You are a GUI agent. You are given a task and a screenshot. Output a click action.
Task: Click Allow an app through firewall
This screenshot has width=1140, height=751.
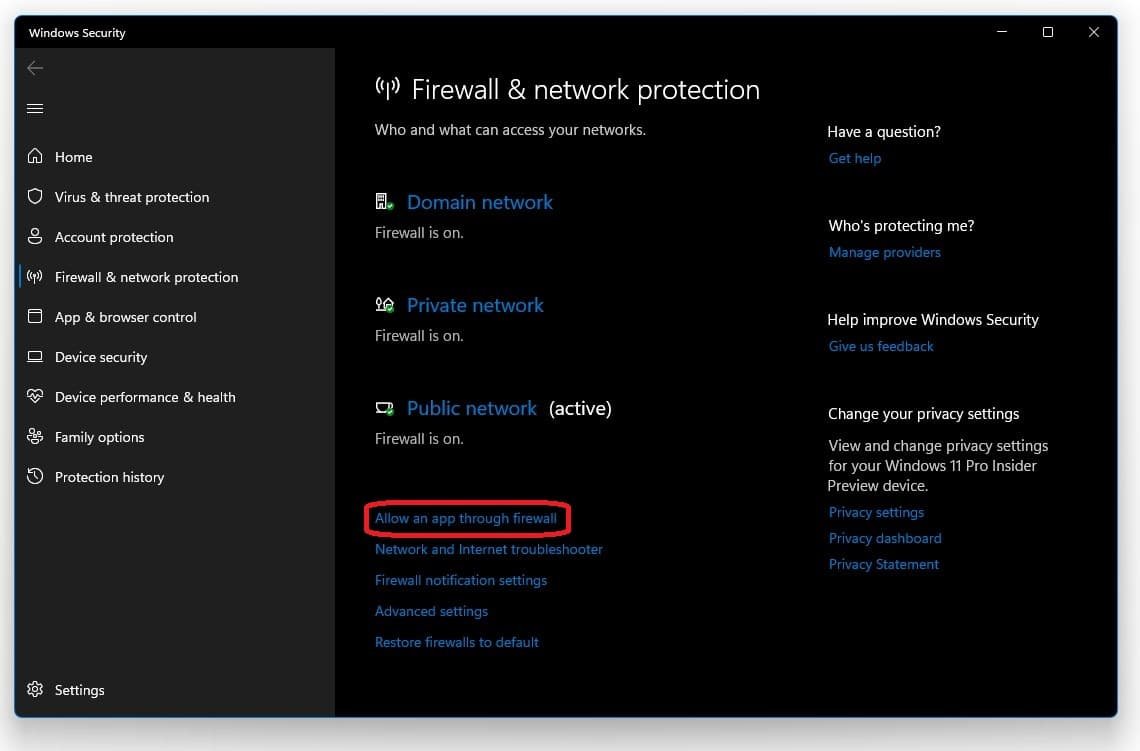tap(466, 518)
